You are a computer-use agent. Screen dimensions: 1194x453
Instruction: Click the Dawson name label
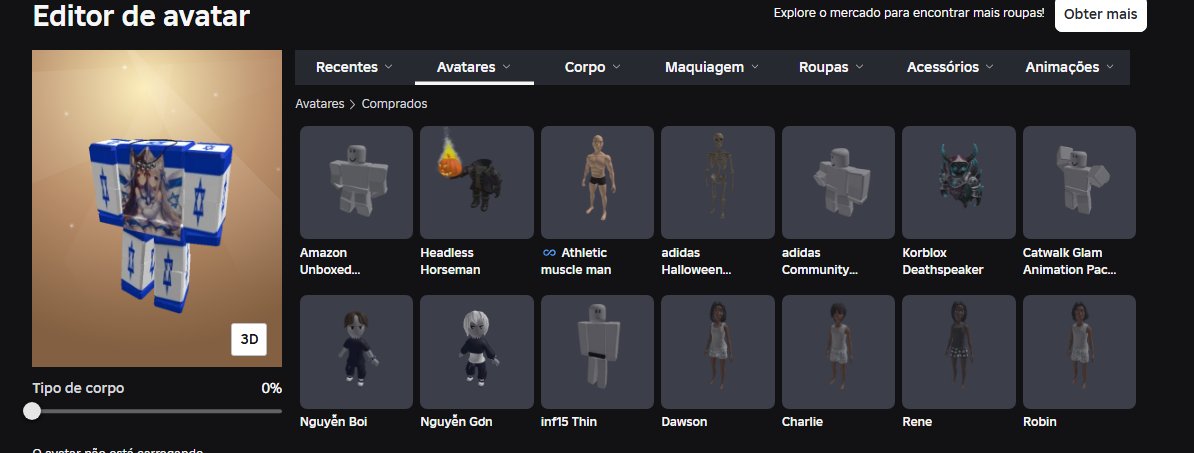pyautogui.click(x=684, y=422)
